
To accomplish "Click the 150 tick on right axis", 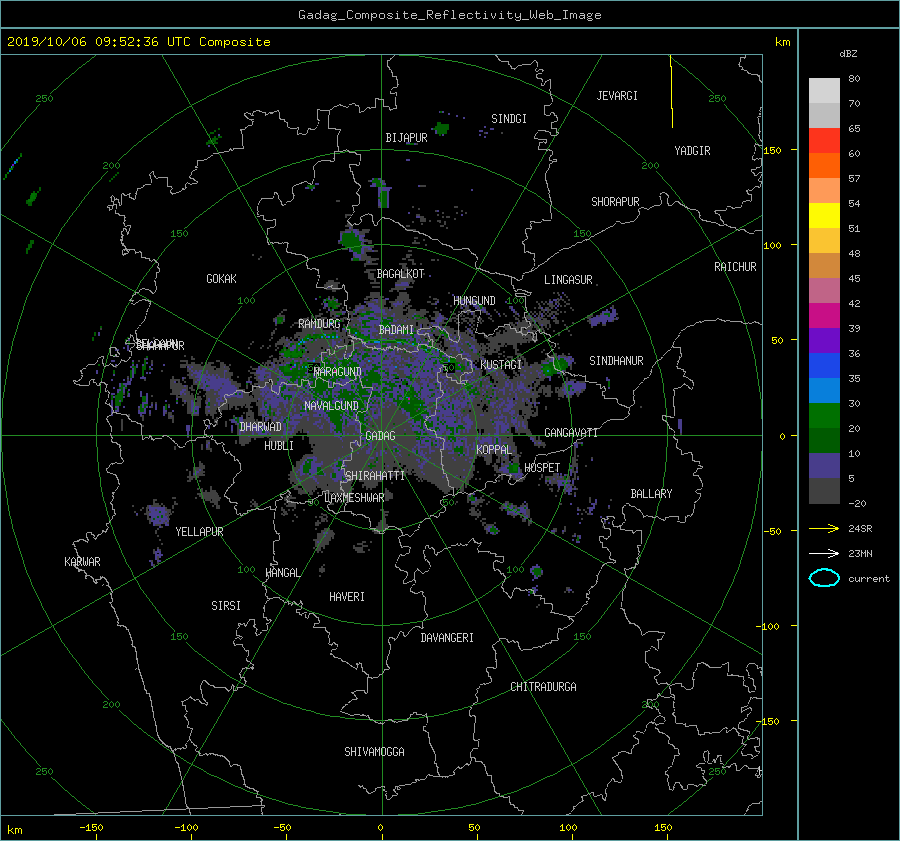I will tap(773, 150).
